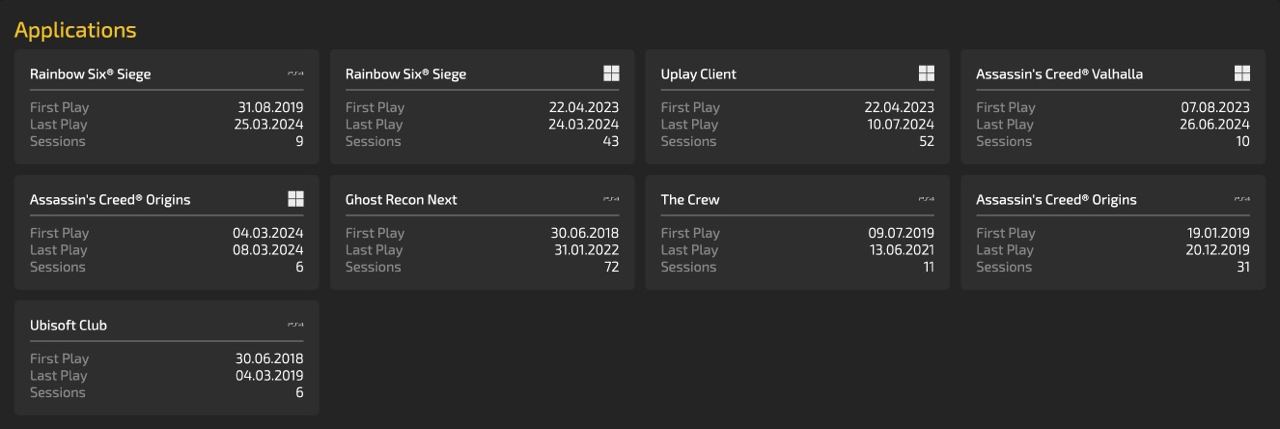Click the Windows icon on Assassin's Creed Valhalla
This screenshot has width=1280, height=429.
(x=1242, y=73)
